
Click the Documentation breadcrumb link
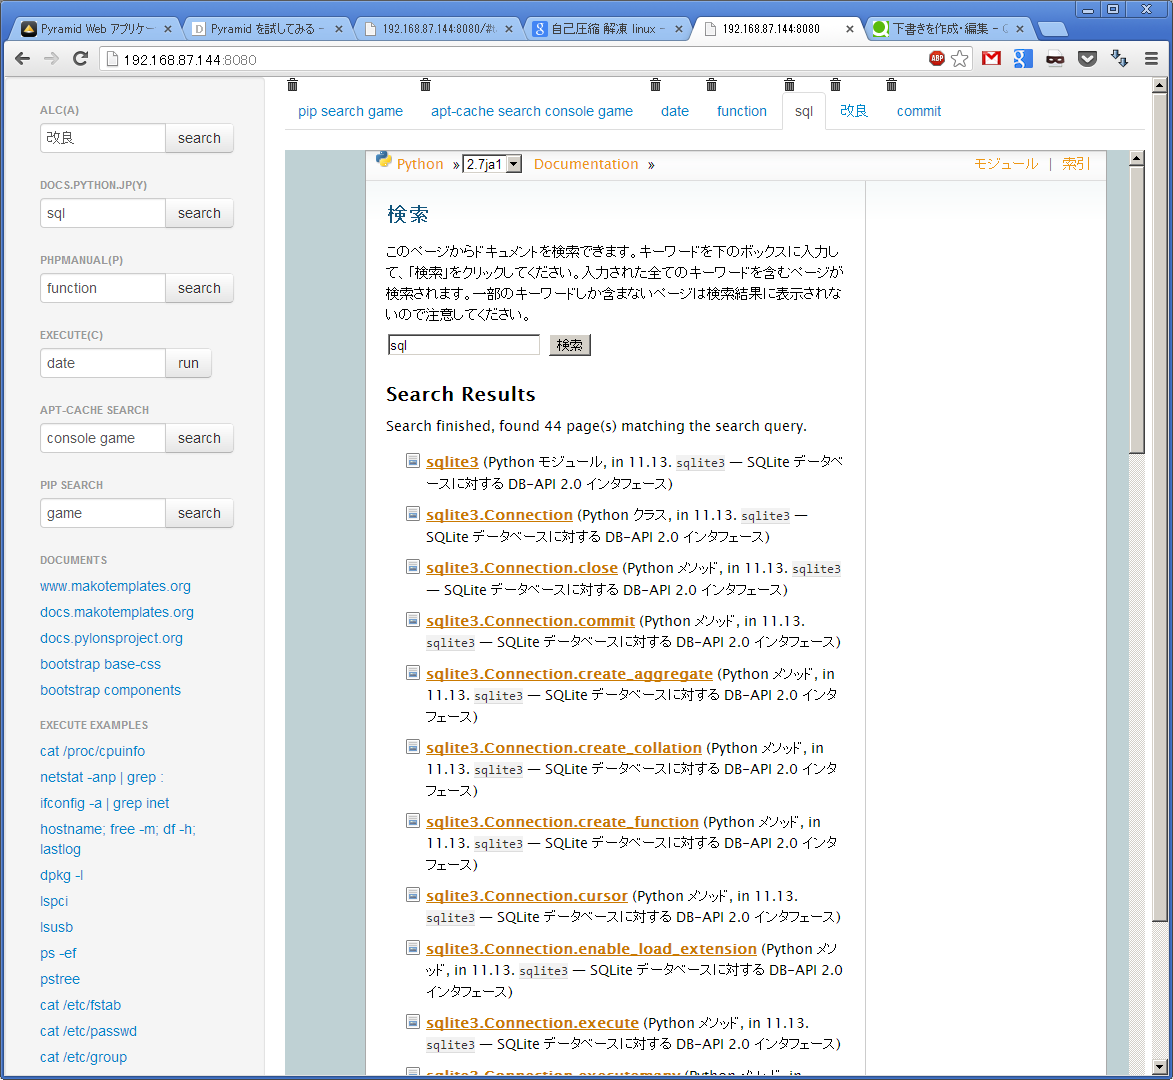[x=586, y=164]
